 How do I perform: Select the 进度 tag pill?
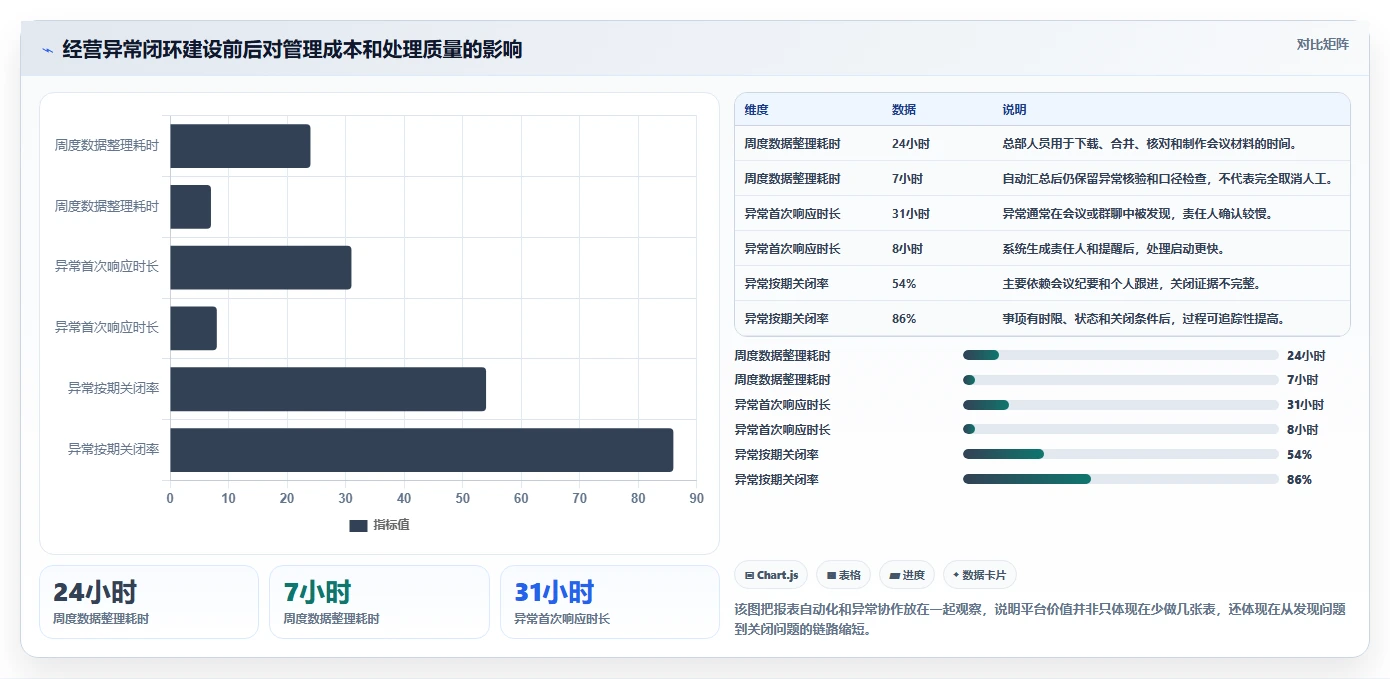907,575
